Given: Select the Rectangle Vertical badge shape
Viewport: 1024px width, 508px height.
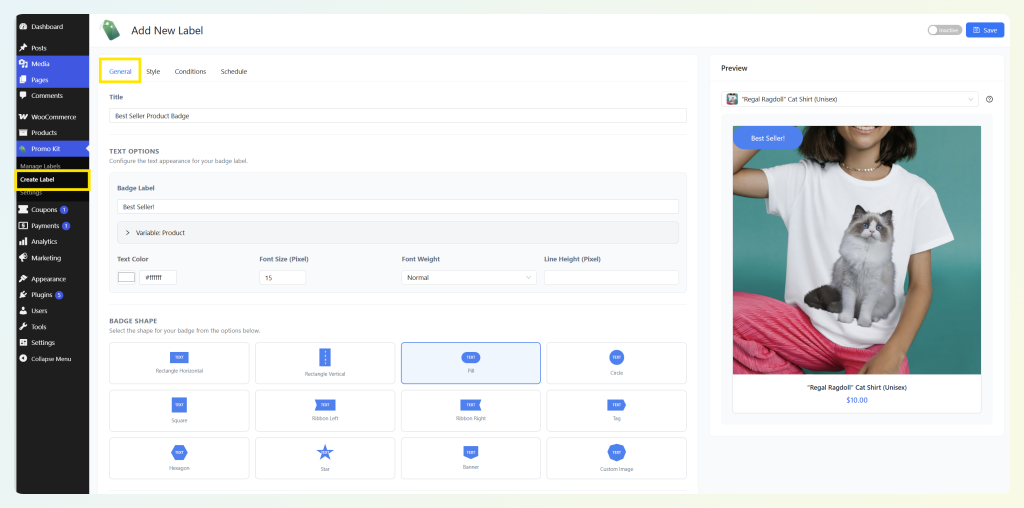Looking at the screenshot, I should click(325, 363).
